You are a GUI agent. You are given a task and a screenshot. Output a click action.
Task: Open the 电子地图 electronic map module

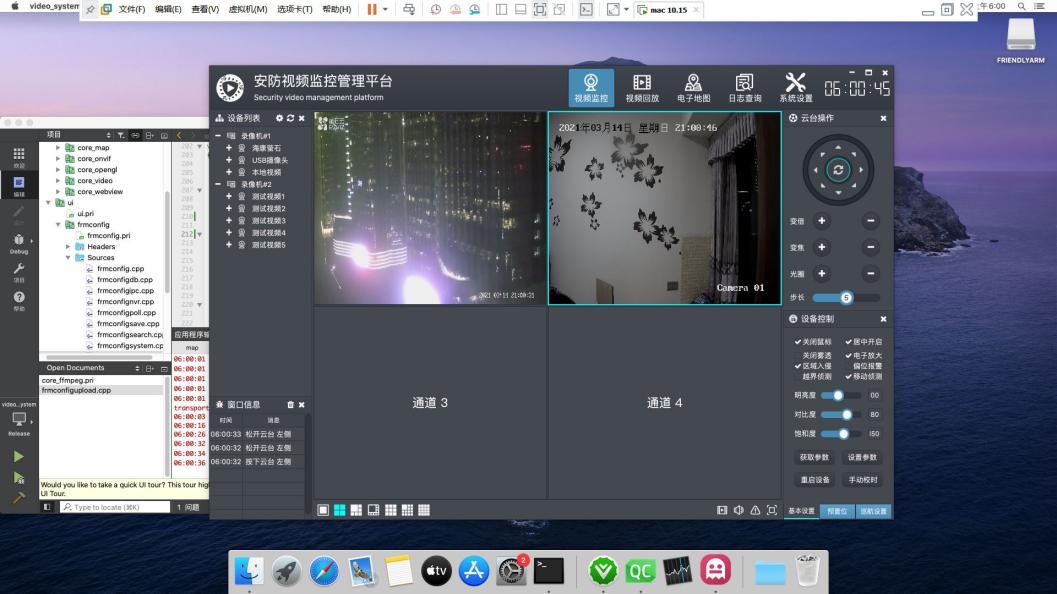(x=693, y=88)
